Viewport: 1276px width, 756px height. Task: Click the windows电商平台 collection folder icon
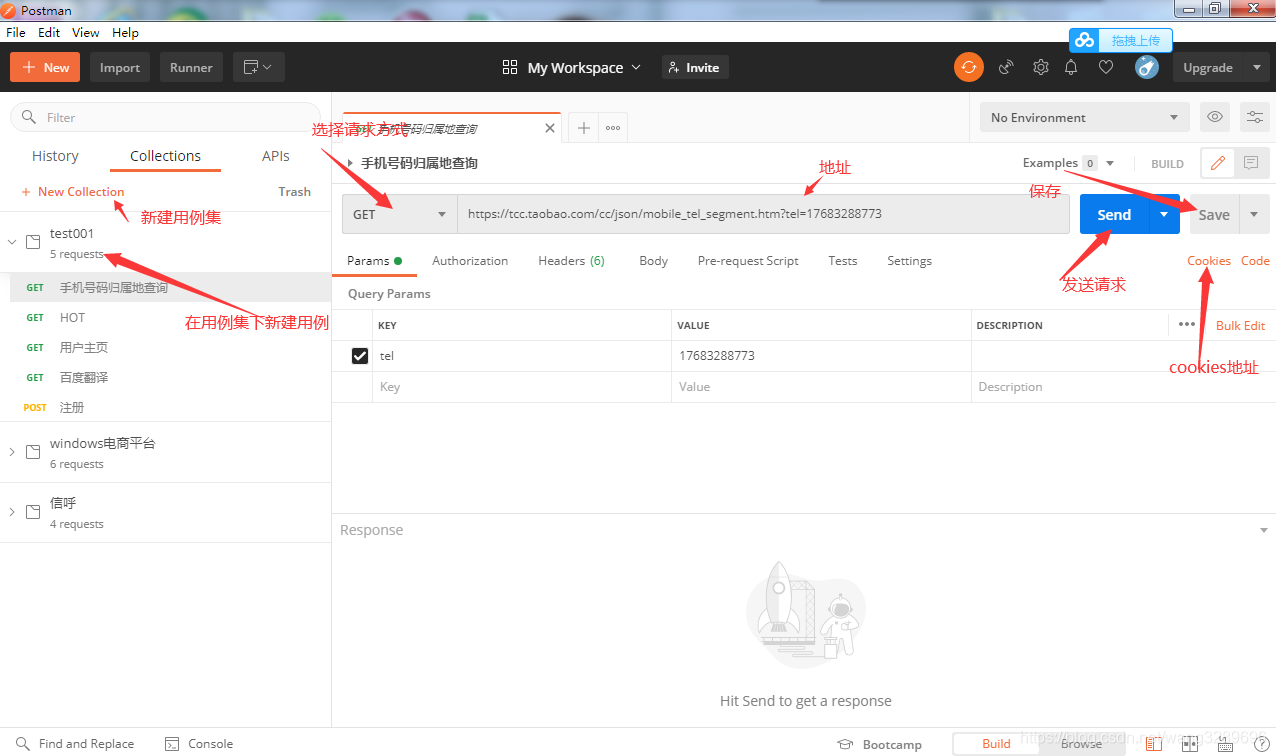pyautogui.click(x=33, y=451)
